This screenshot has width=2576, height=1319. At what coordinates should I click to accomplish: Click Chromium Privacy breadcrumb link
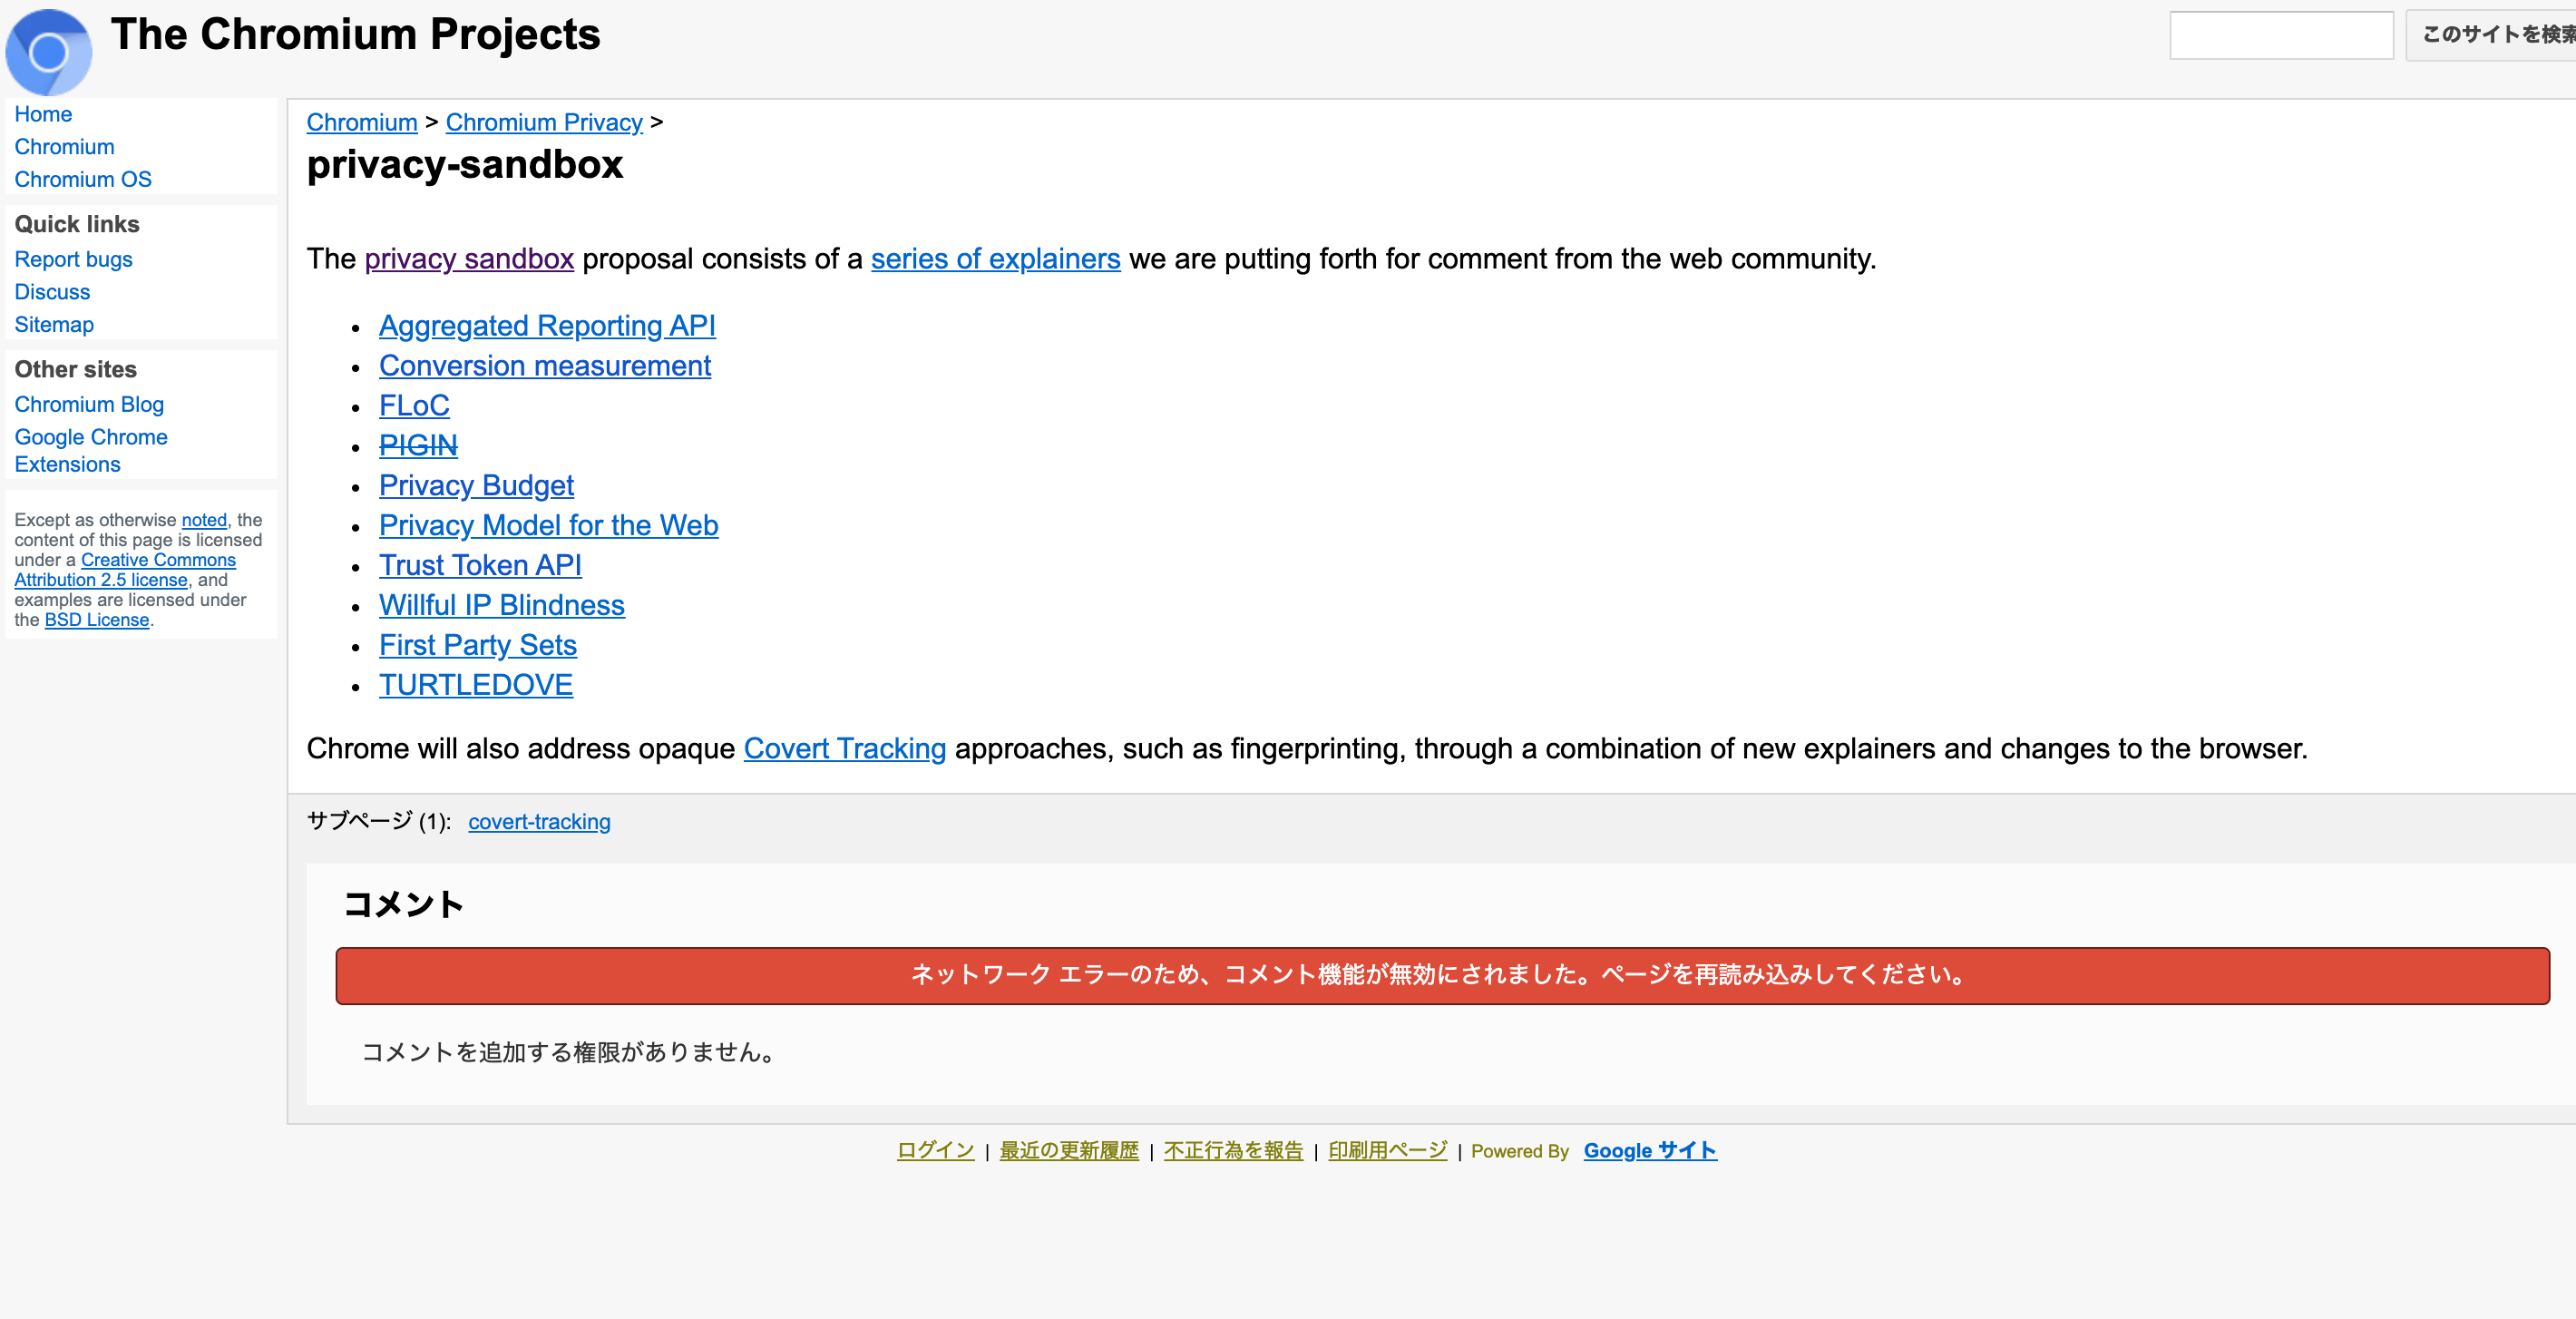[x=544, y=122]
